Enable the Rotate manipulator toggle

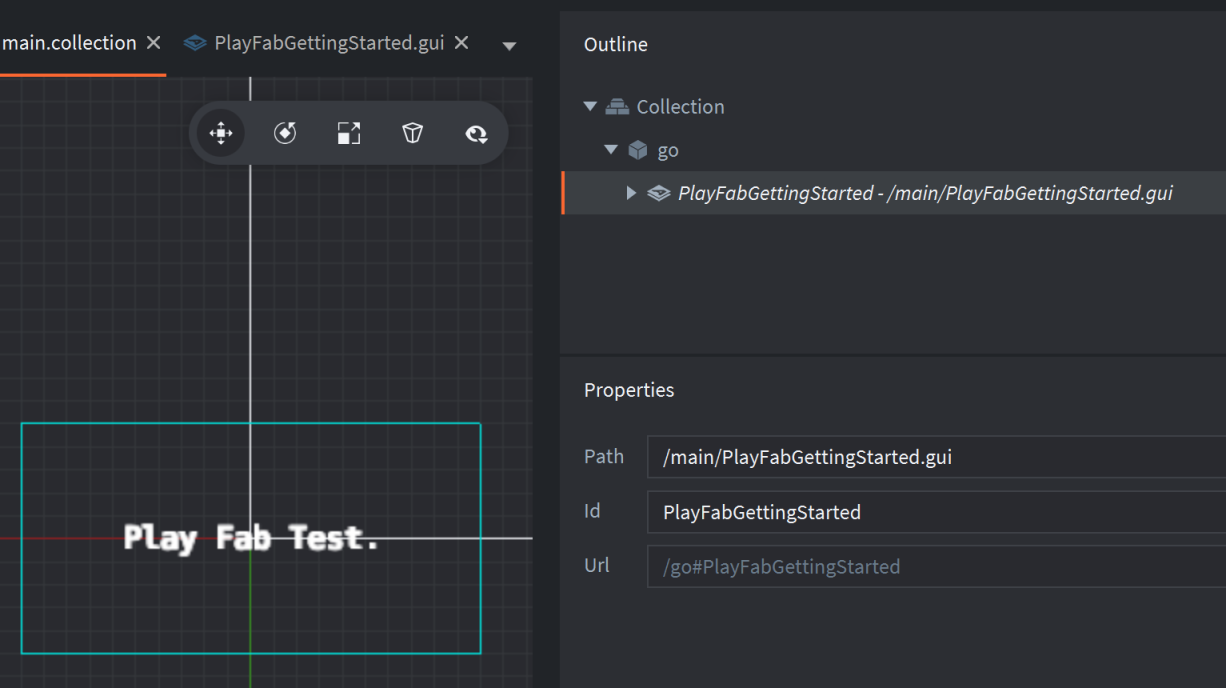284,133
